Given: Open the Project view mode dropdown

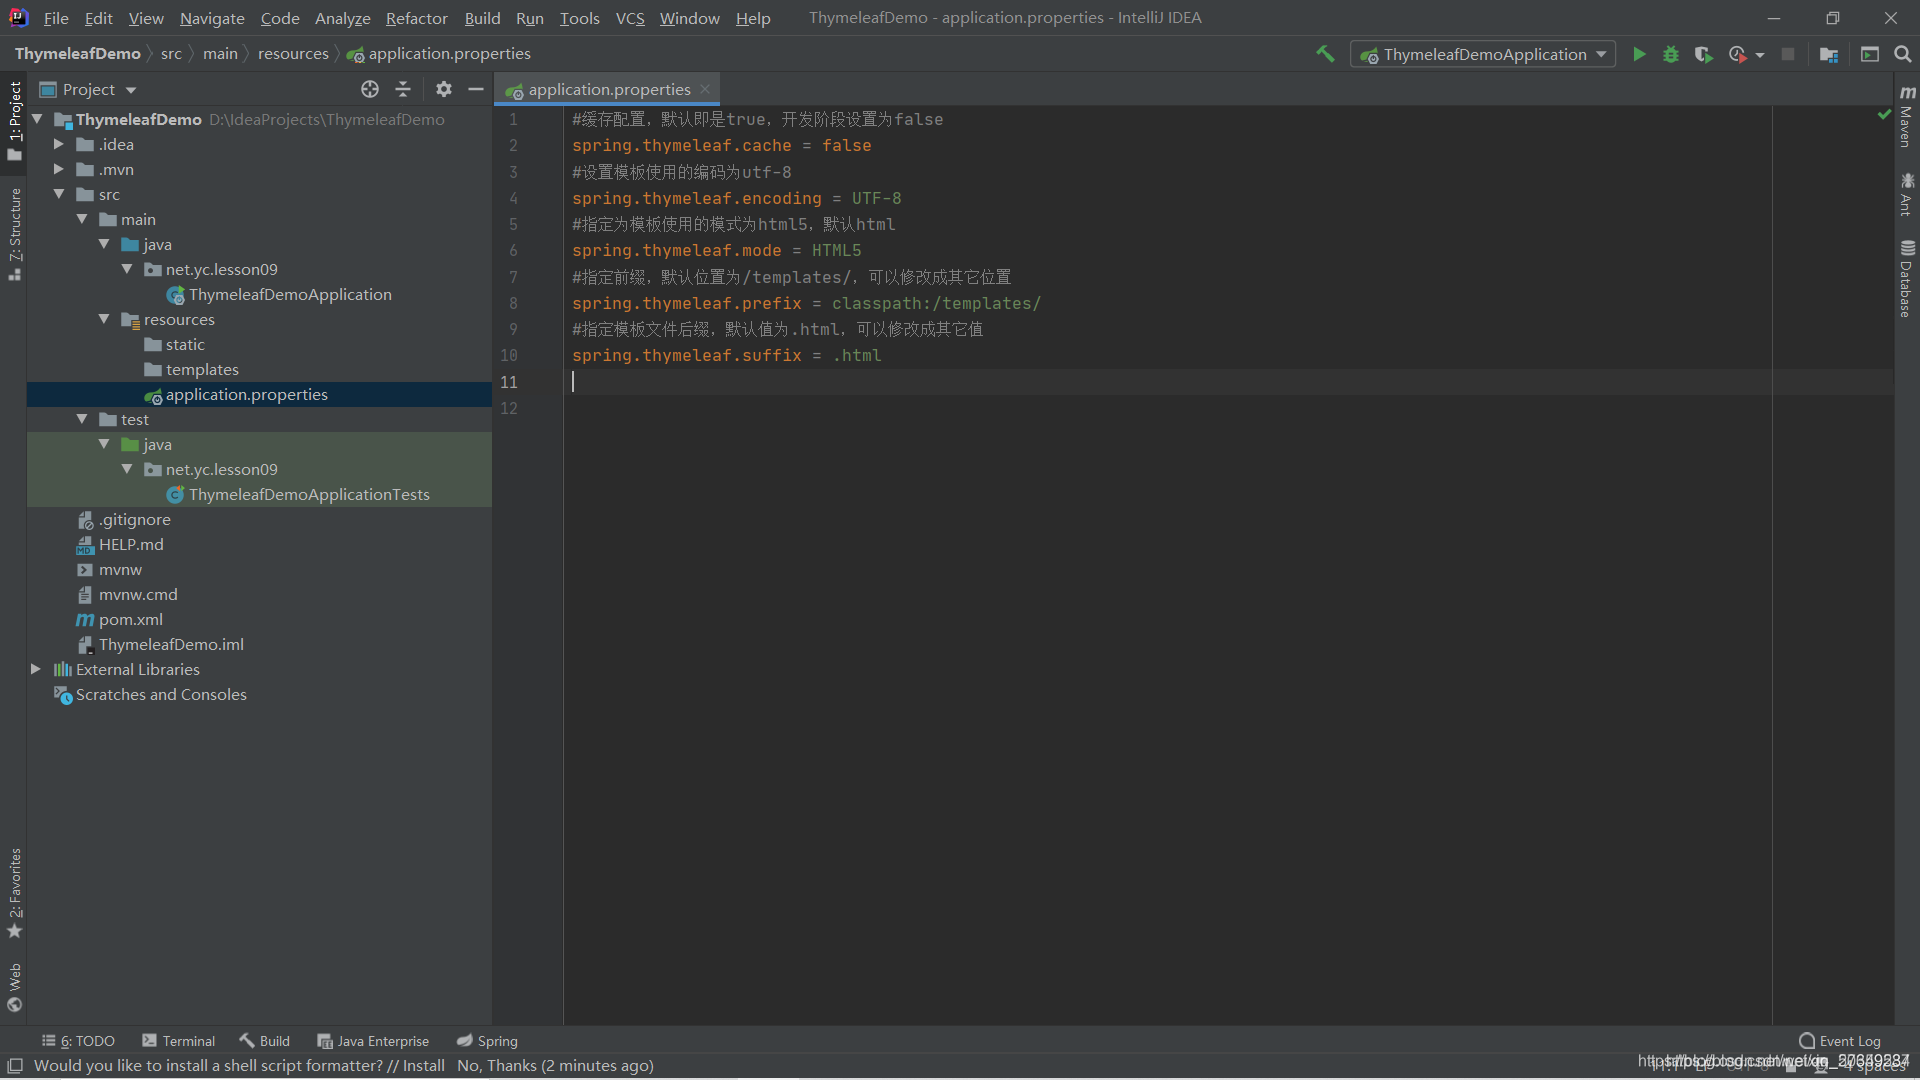Looking at the screenshot, I should point(88,89).
